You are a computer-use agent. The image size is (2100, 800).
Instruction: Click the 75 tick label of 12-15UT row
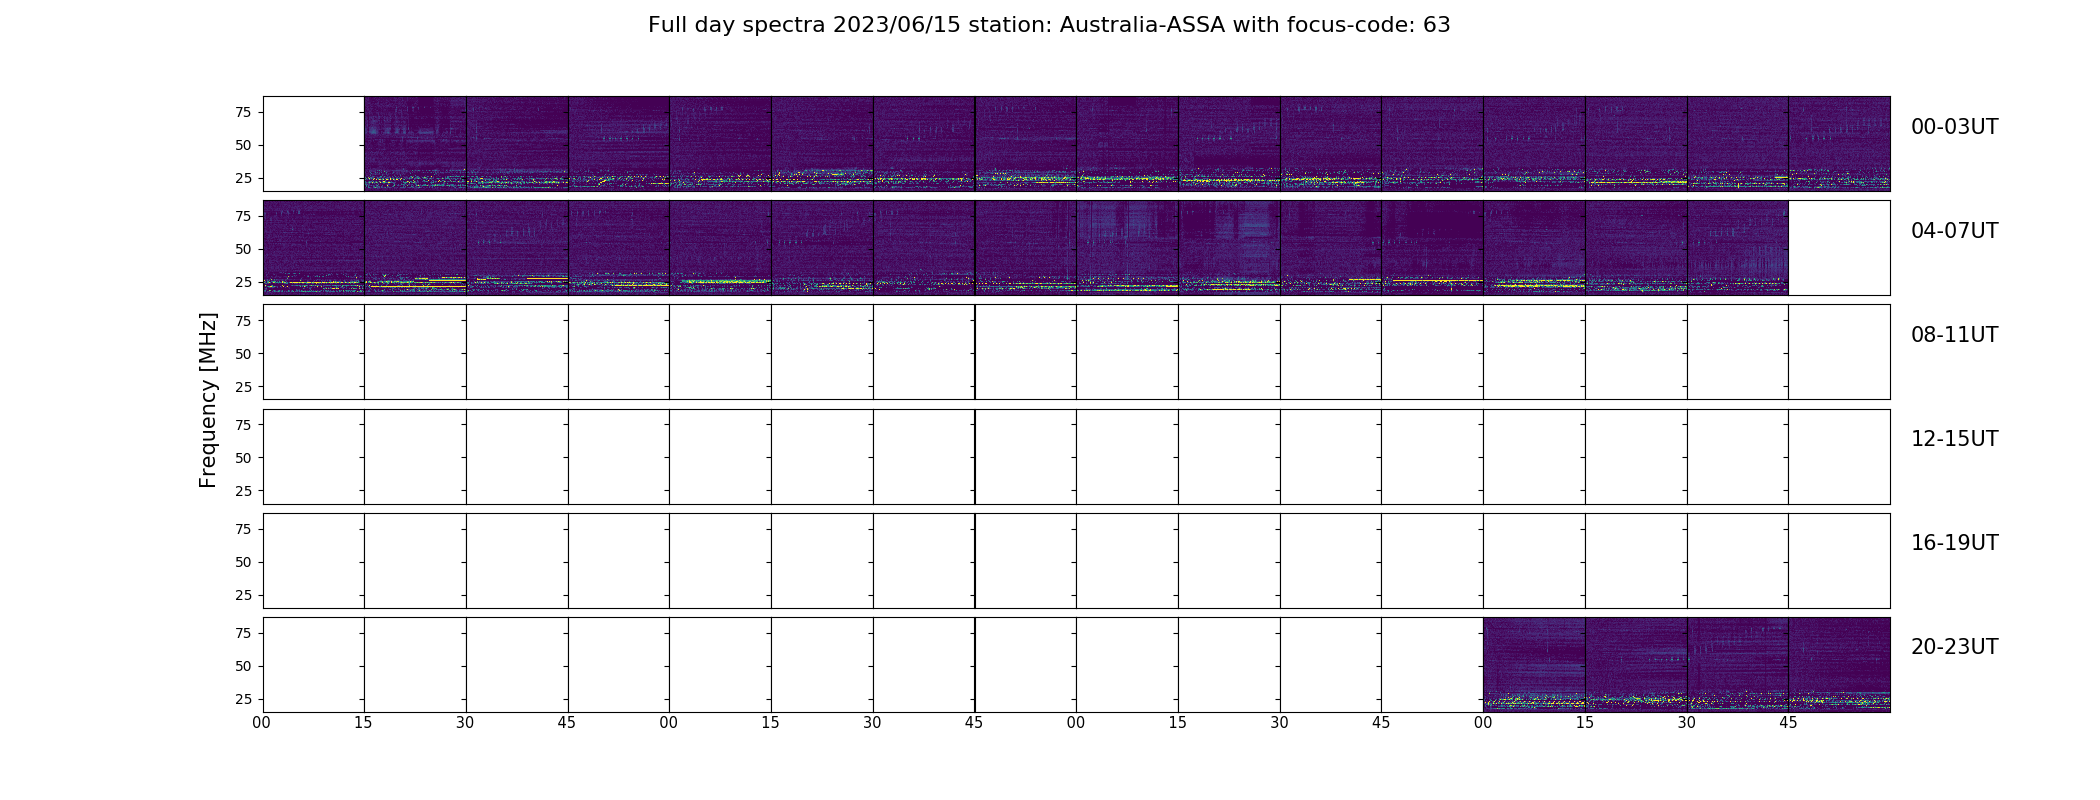[x=243, y=425]
